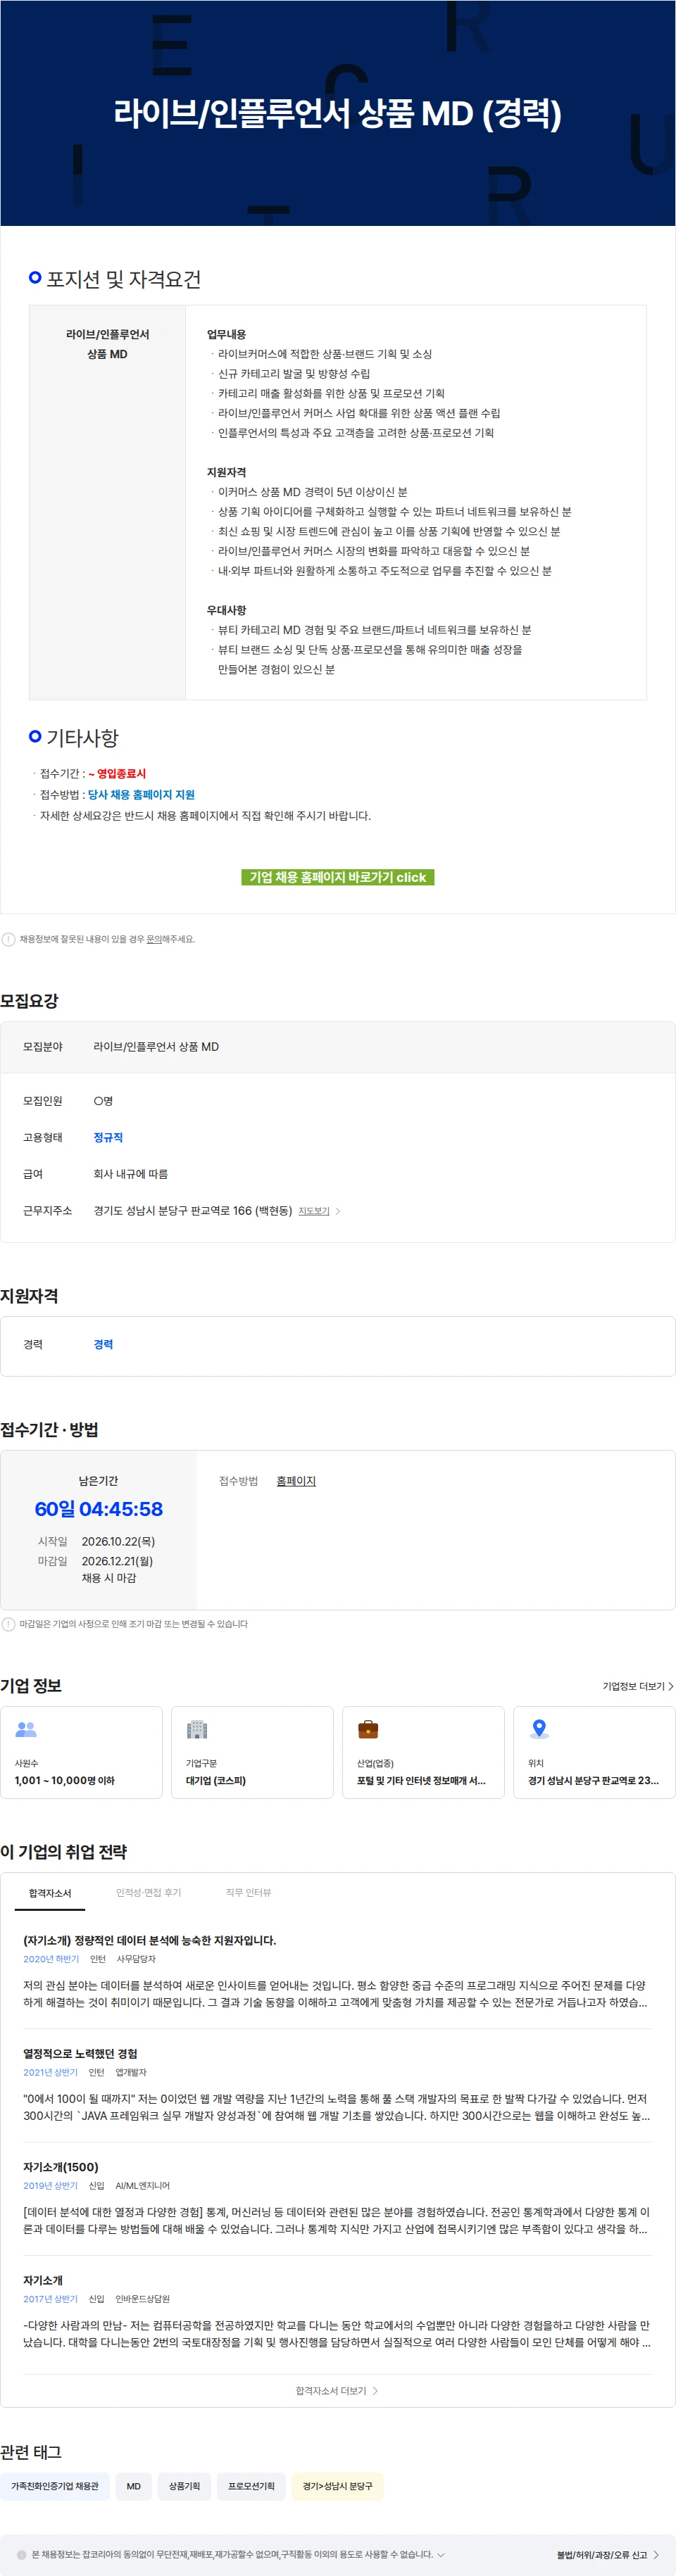Select the 경기>성남시 분당구 tag

point(338,2486)
